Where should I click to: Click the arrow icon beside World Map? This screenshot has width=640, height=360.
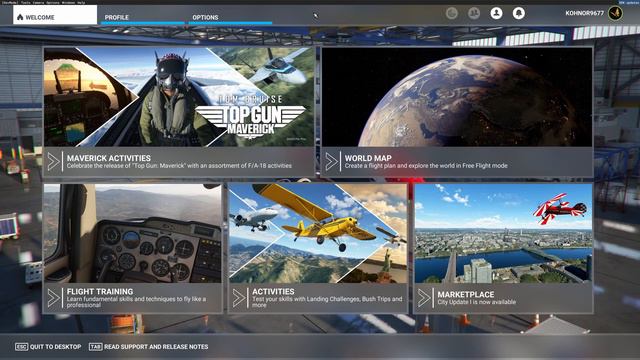pyautogui.click(x=331, y=162)
